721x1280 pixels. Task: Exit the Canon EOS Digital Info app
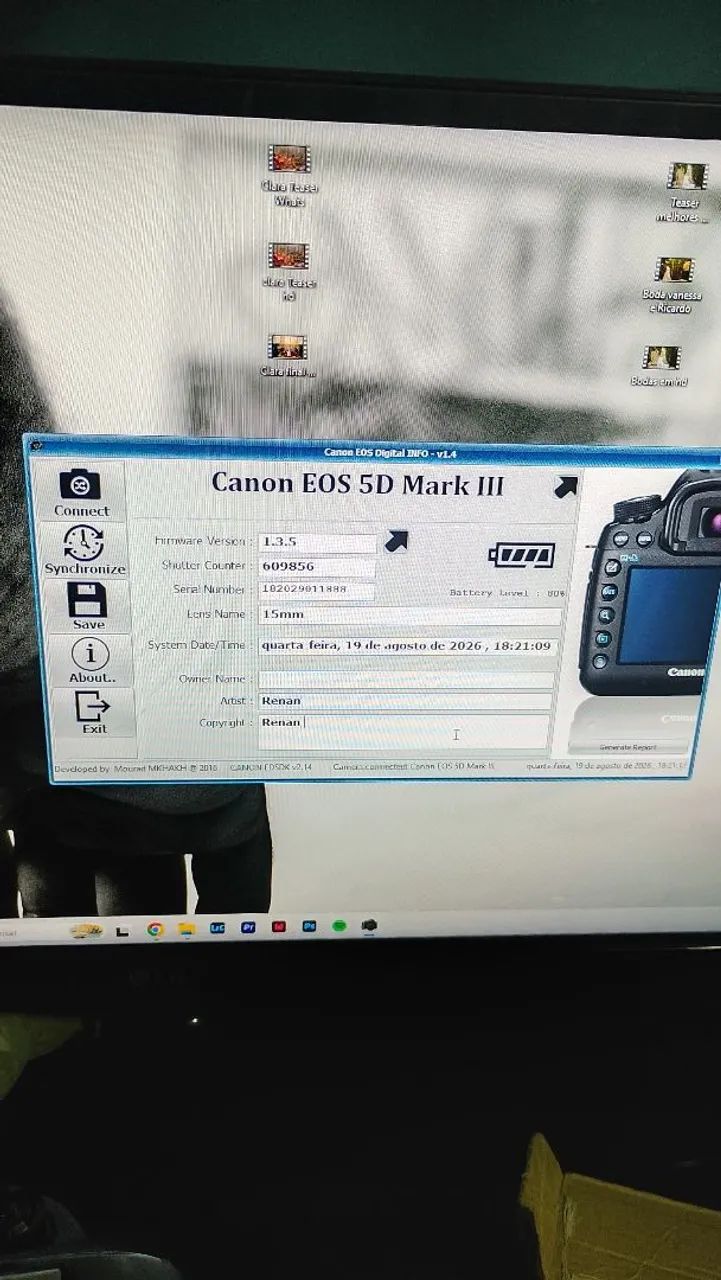tap(94, 713)
